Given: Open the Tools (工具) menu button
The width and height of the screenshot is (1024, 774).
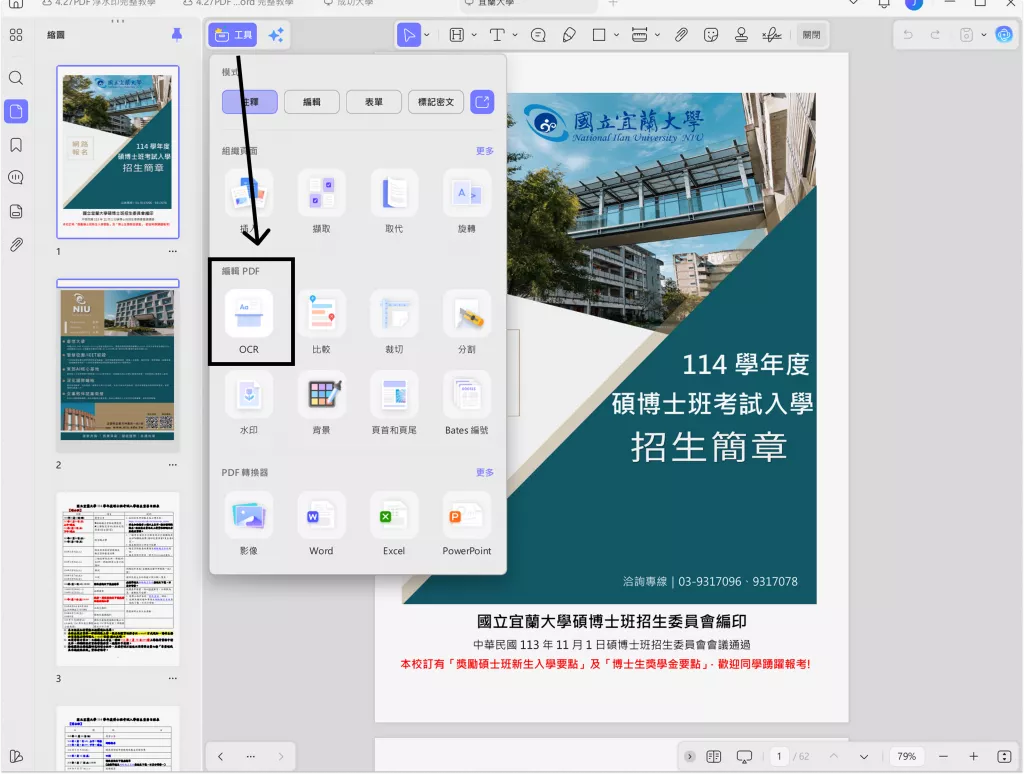Looking at the screenshot, I should (232, 35).
